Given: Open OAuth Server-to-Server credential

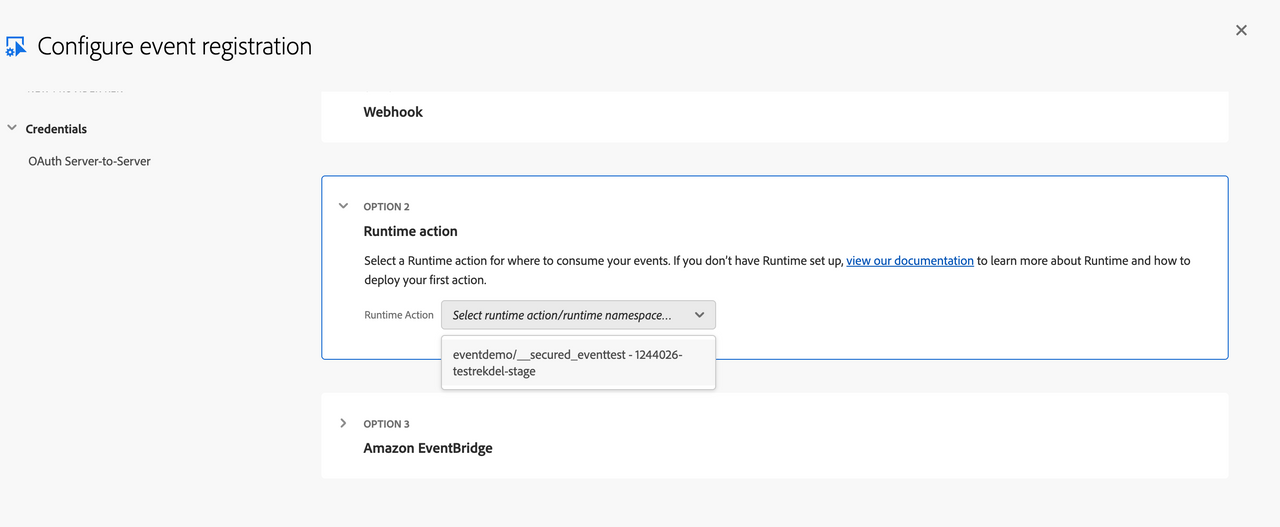Looking at the screenshot, I should click(90, 161).
